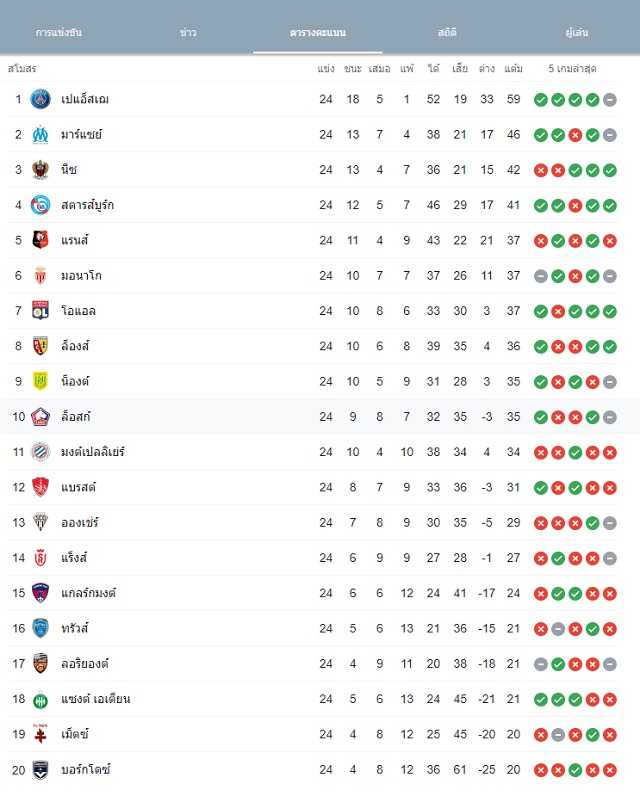640x796 pixels.
Task: Click the Metz club crest icon
Action: tap(40, 734)
